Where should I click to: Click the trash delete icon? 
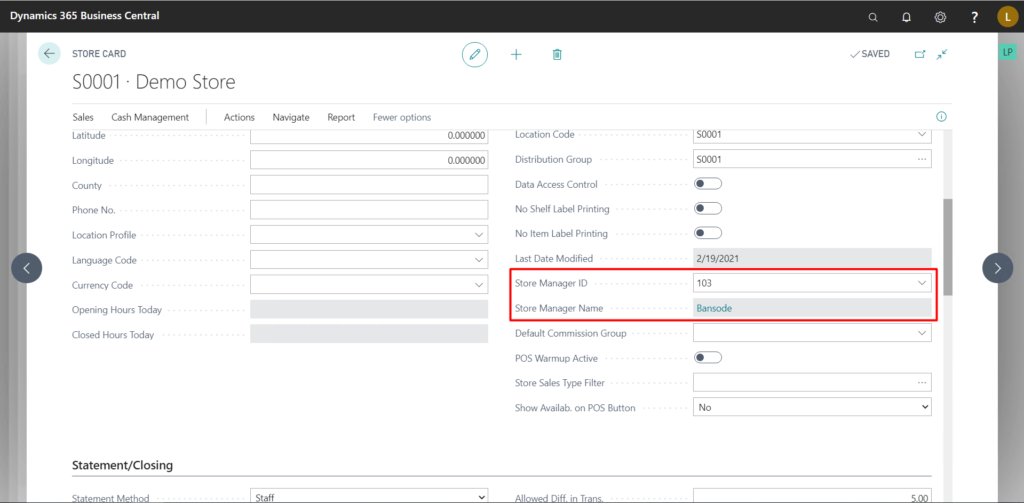pos(556,54)
